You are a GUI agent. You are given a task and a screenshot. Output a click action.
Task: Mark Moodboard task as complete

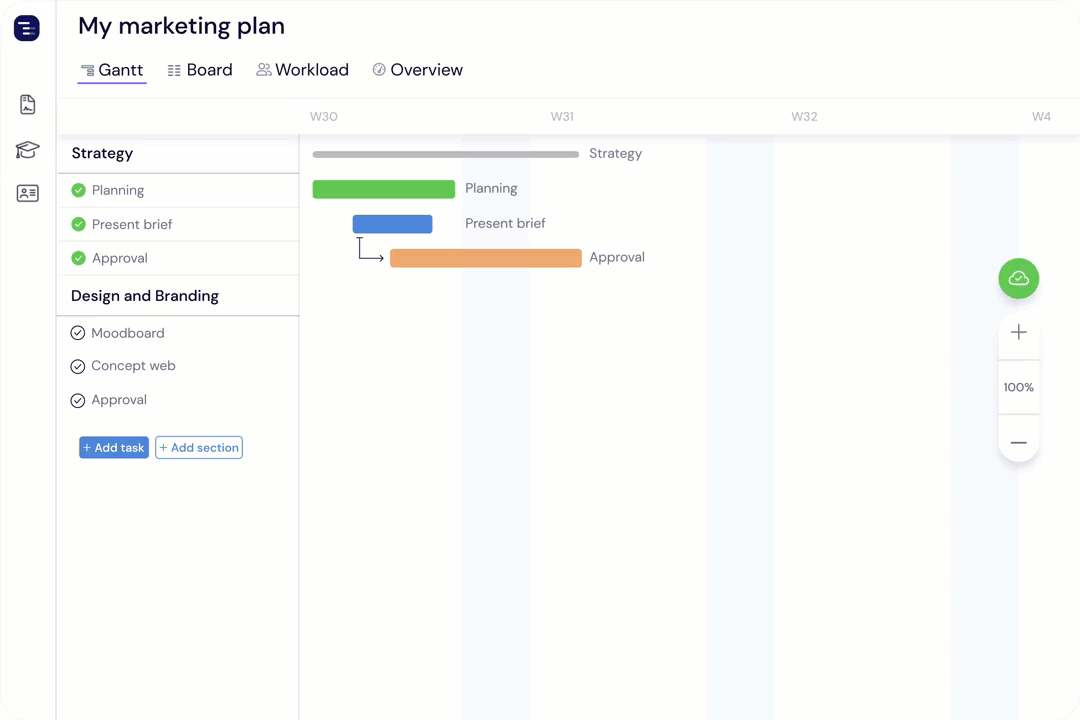[x=78, y=333]
